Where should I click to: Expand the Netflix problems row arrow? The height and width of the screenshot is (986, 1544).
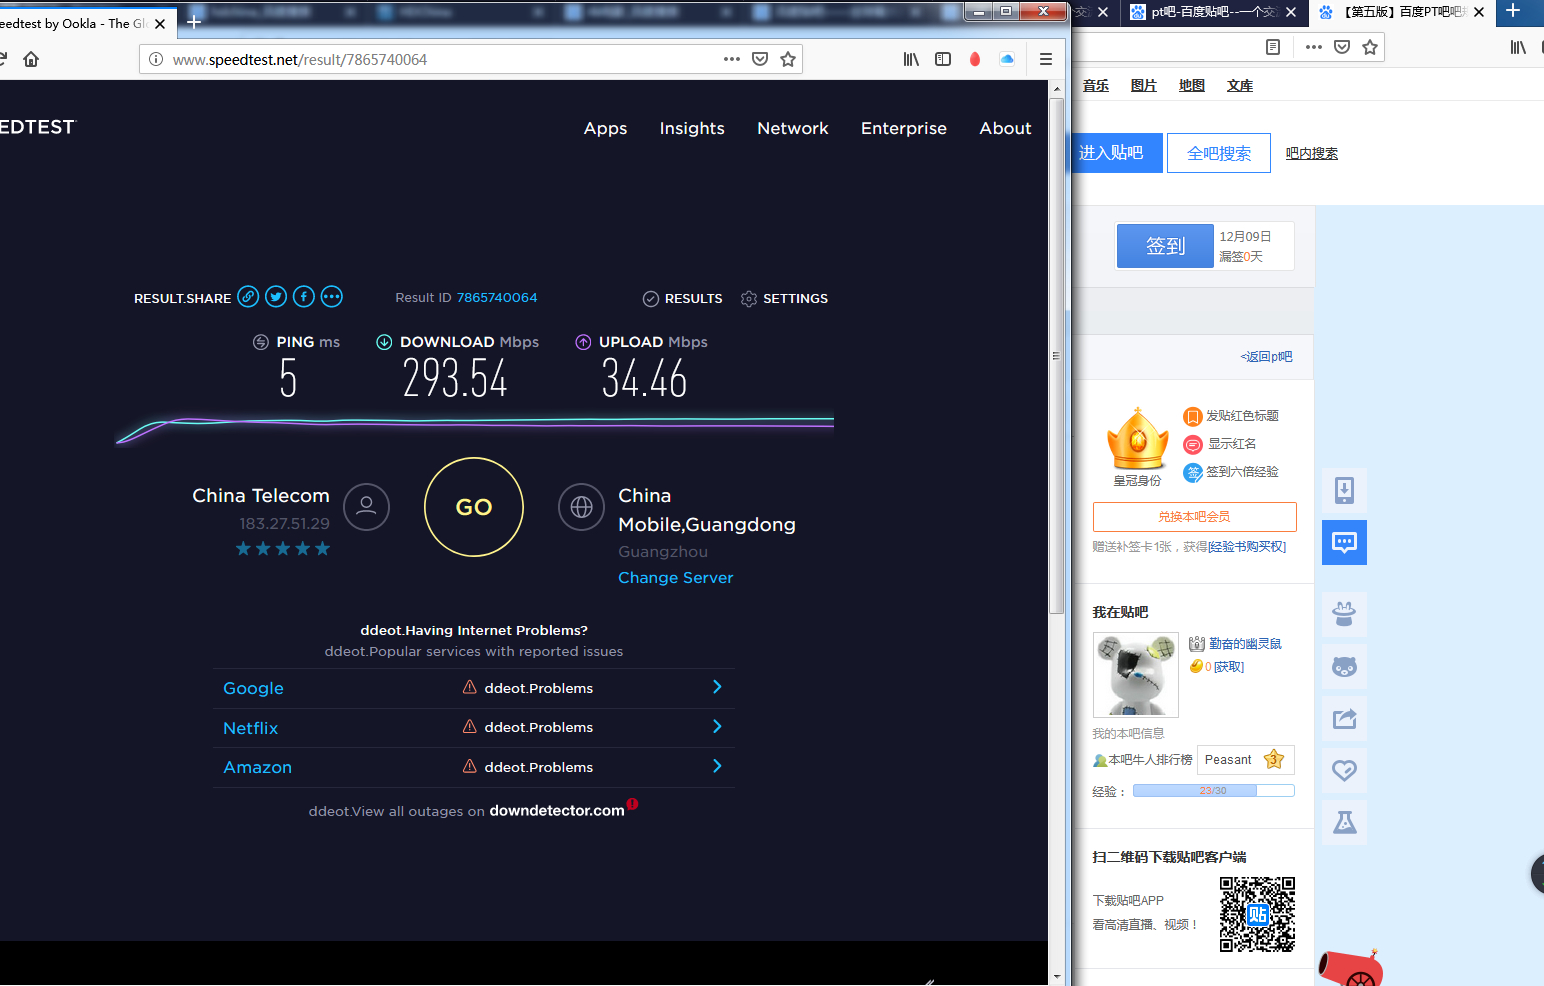[x=717, y=727]
